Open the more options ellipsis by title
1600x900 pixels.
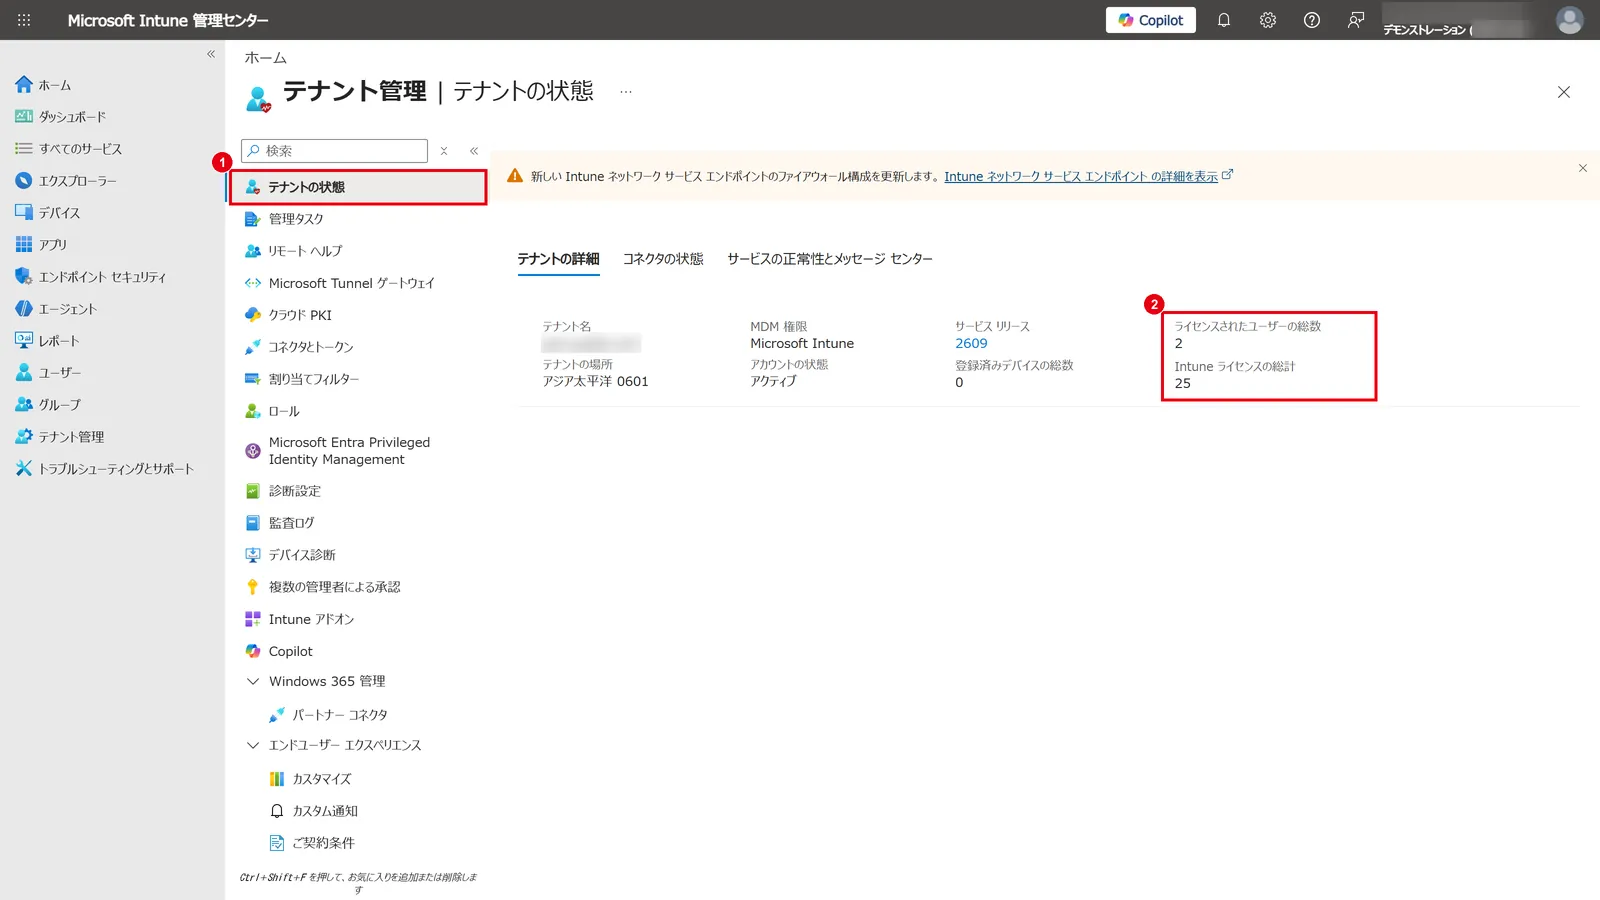pos(626,92)
